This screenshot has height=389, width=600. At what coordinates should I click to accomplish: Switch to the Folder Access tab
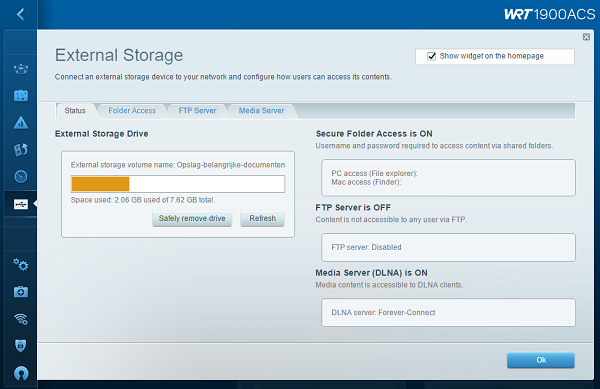(x=132, y=111)
